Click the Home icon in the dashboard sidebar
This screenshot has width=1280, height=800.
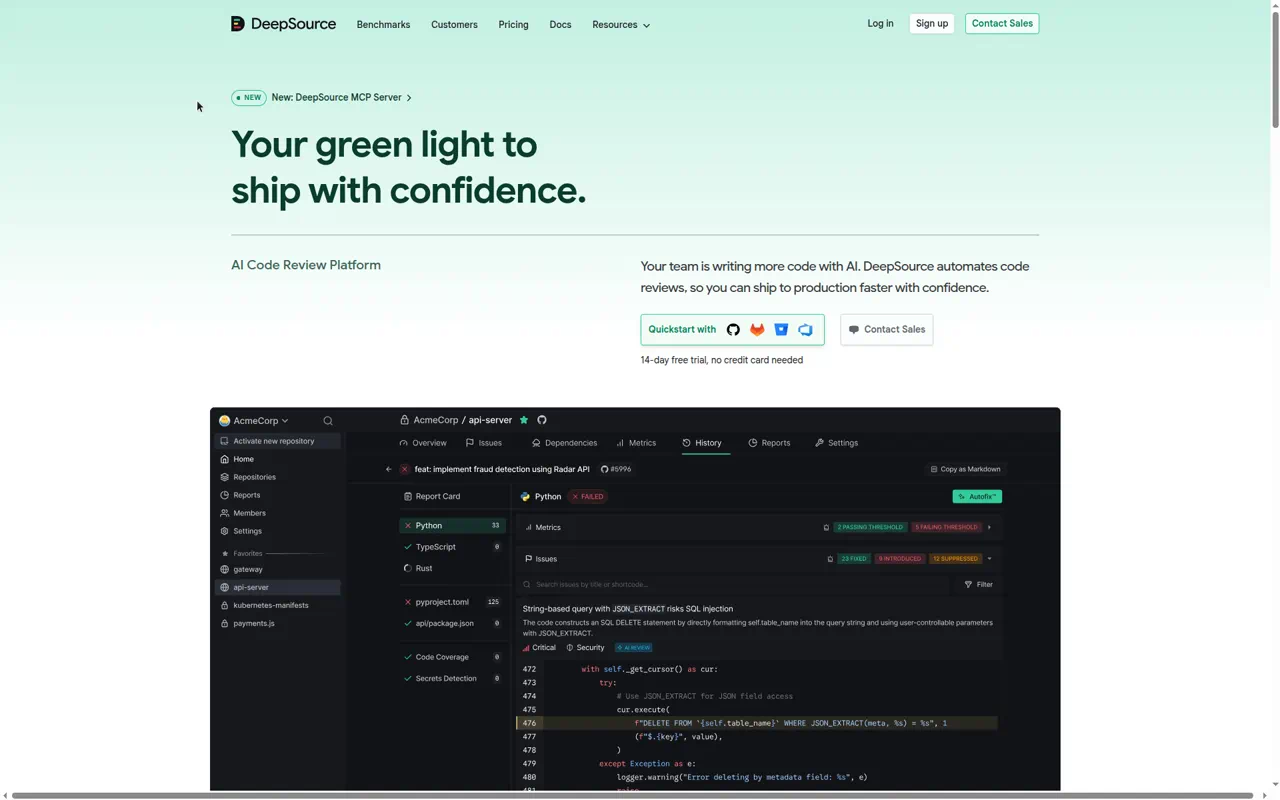click(x=225, y=459)
